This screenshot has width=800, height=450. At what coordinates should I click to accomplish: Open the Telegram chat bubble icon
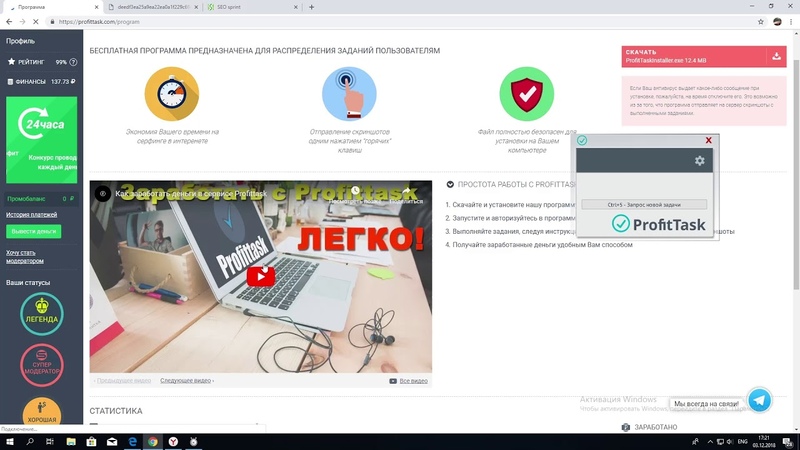[x=759, y=400]
